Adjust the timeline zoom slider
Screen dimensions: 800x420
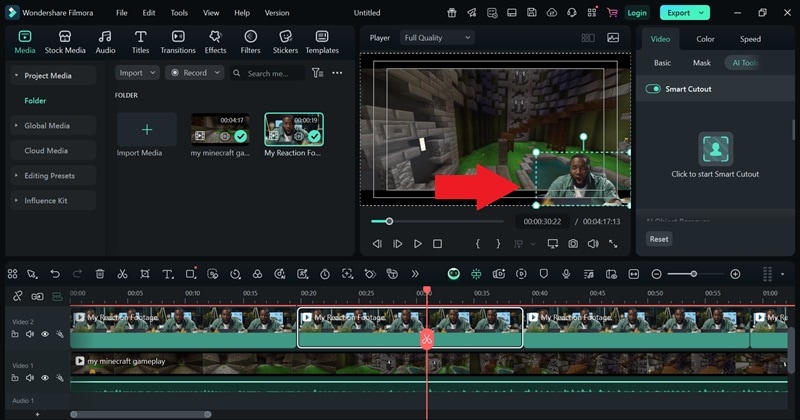pos(693,274)
